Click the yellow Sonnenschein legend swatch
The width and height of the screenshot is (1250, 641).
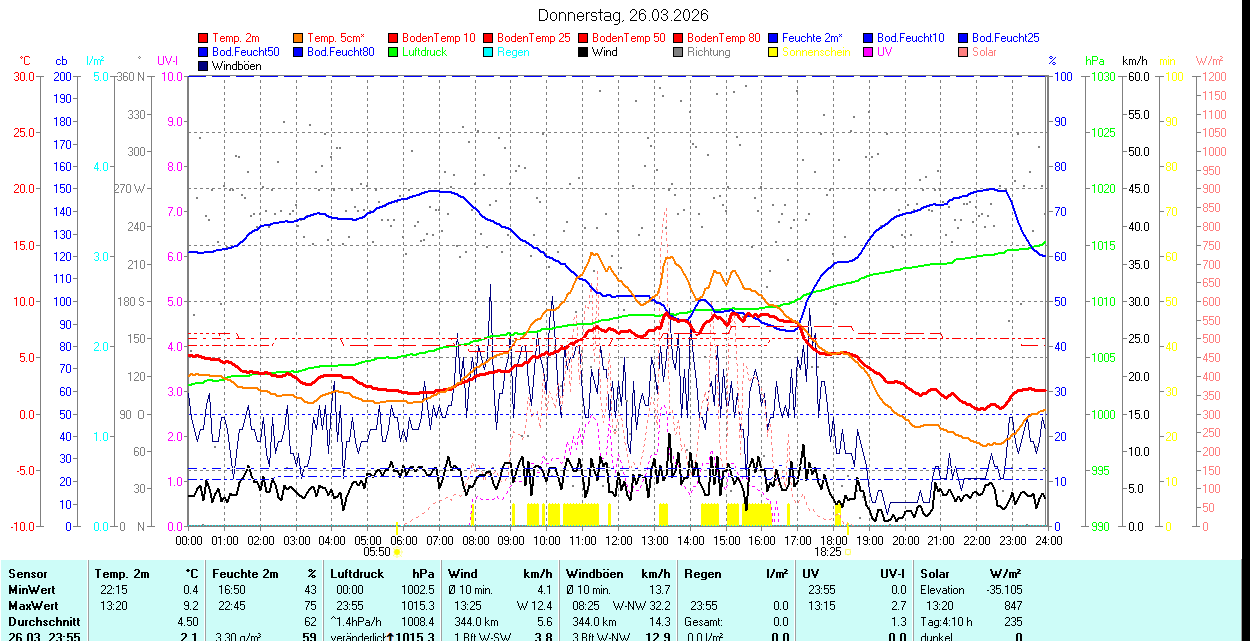[x=773, y=52]
